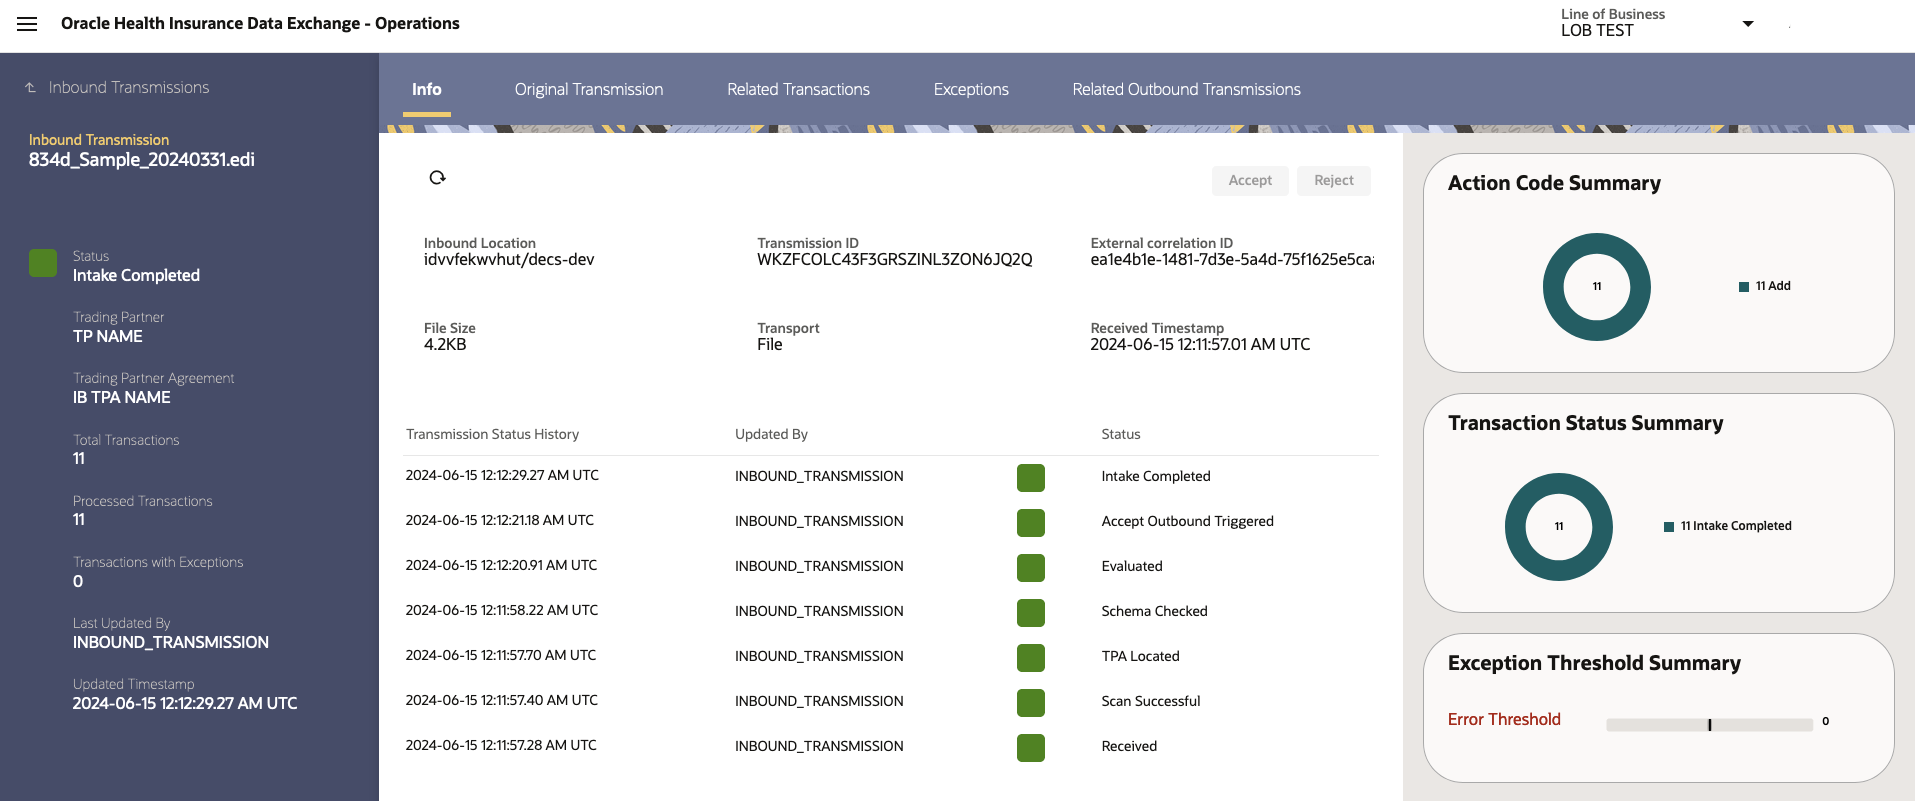Open the Related Transactions tab

pyautogui.click(x=798, y=89)
